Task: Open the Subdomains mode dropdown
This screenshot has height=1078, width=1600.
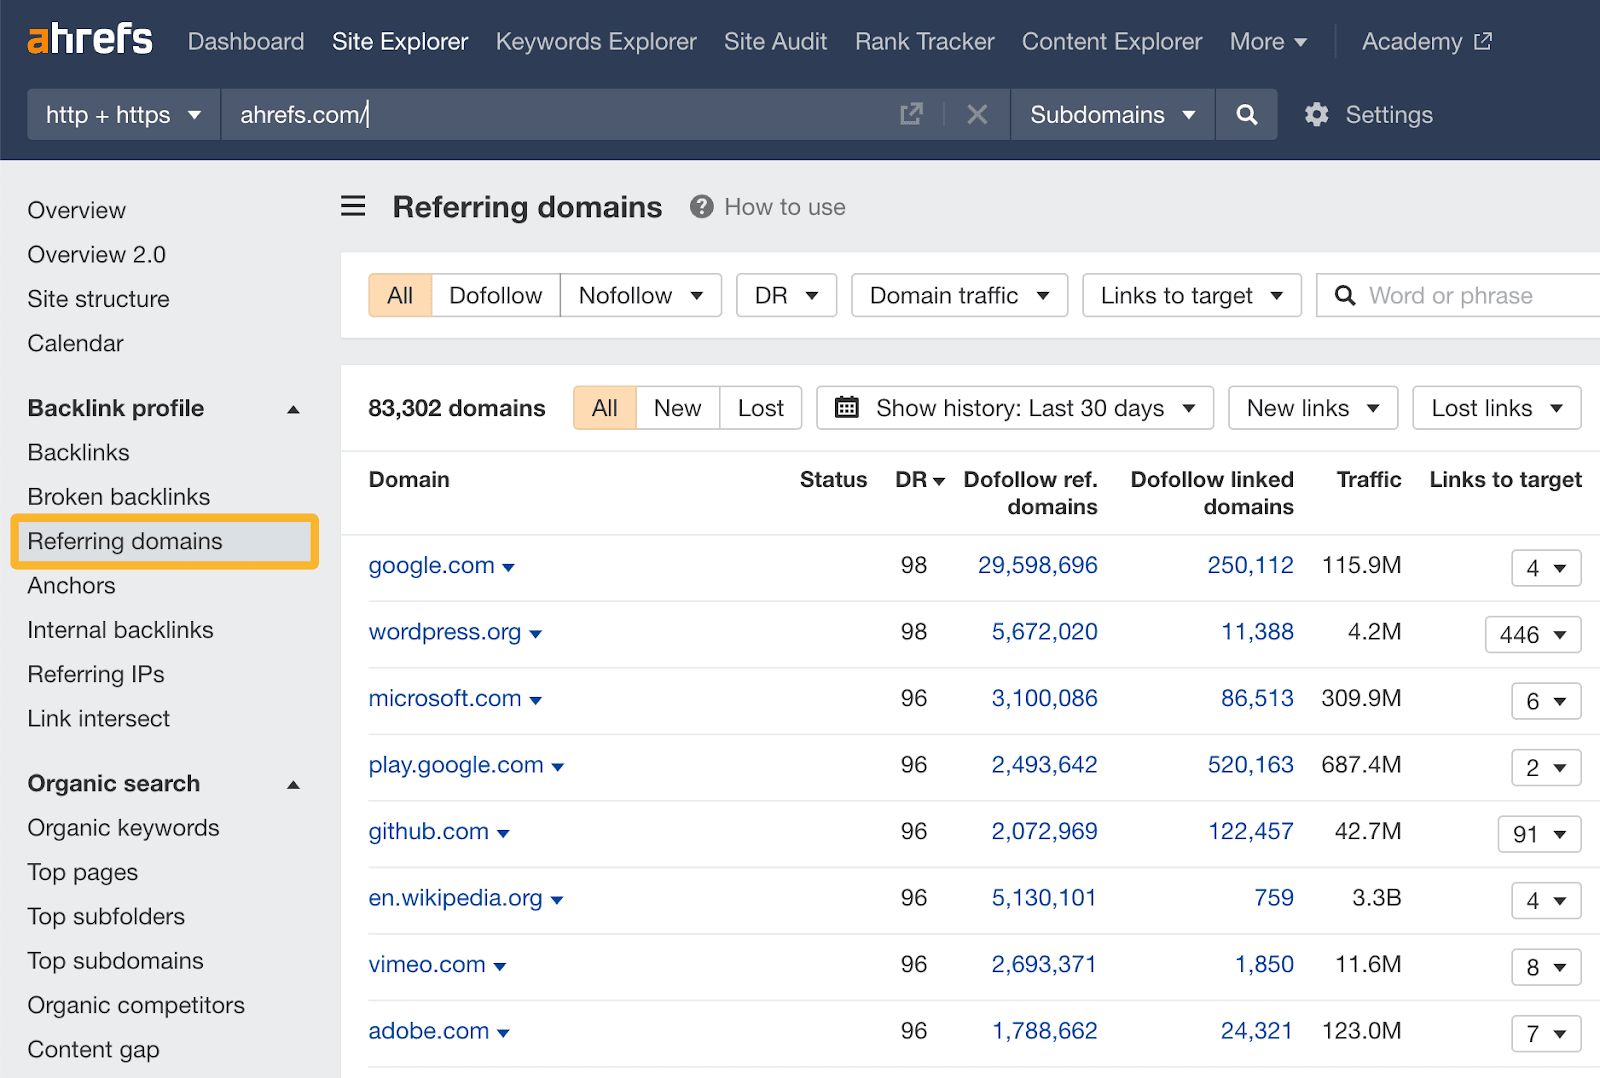Action: [1111, 114]
